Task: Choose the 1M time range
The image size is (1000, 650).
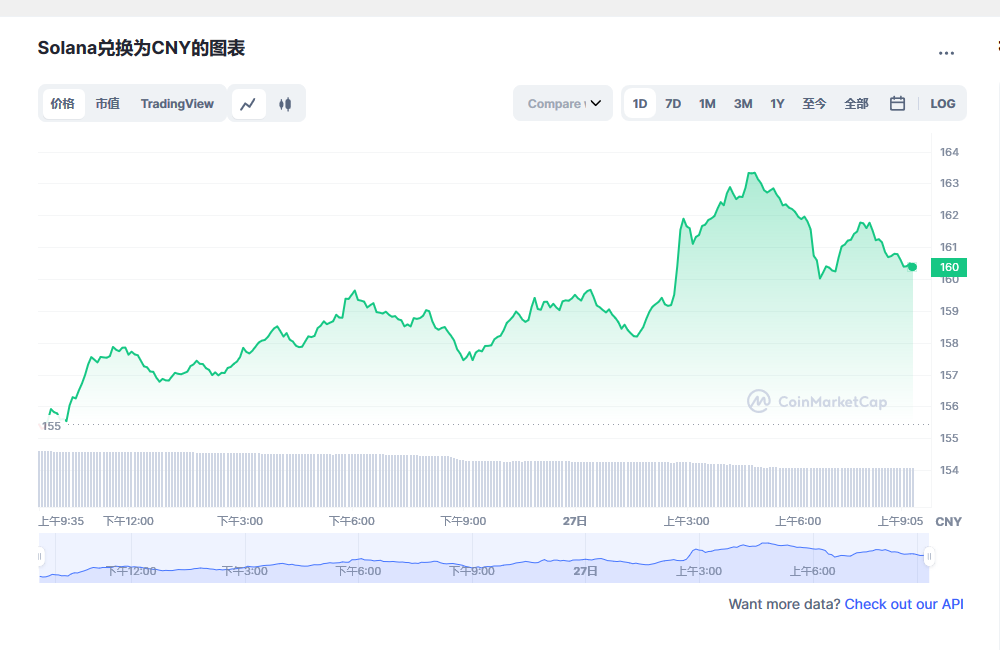Action: 707,103
